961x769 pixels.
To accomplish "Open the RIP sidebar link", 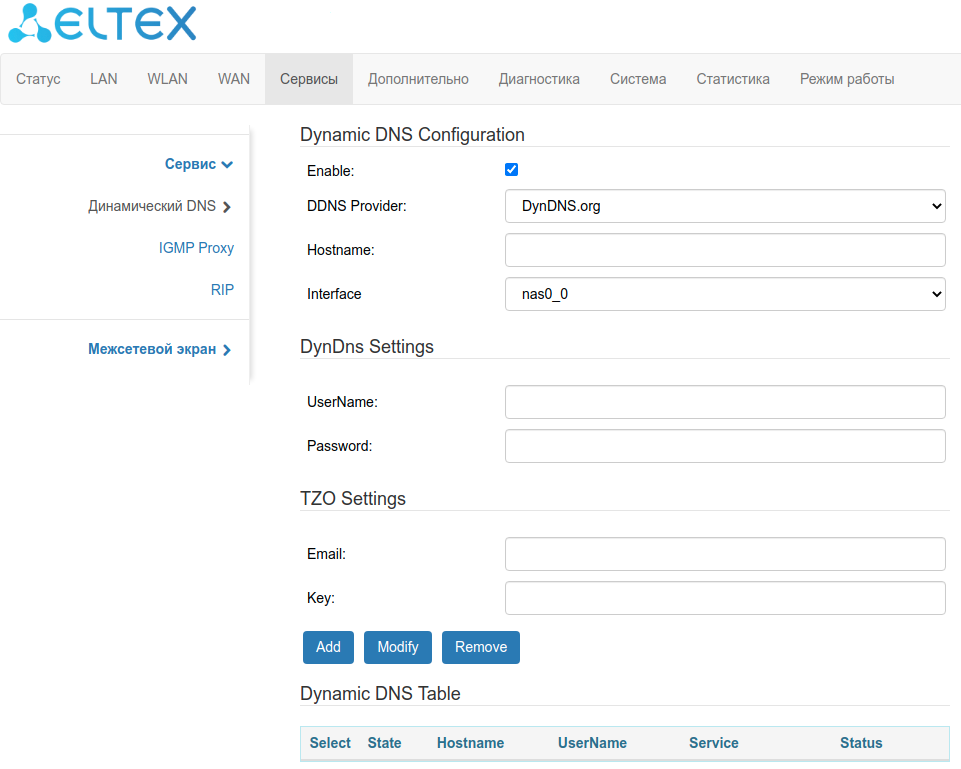I will (222, 290).
